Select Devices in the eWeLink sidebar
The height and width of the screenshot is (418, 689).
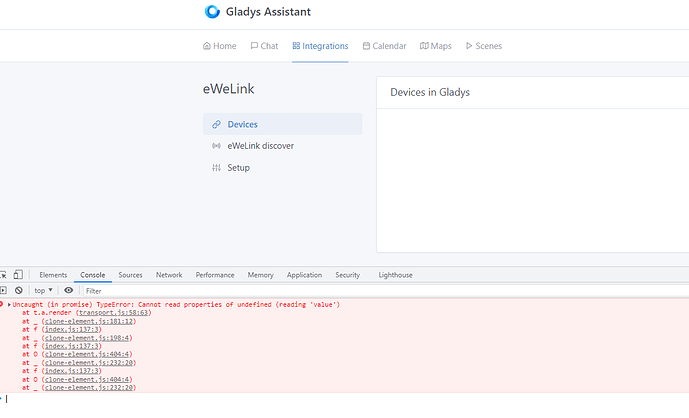(x=283, y=124)
